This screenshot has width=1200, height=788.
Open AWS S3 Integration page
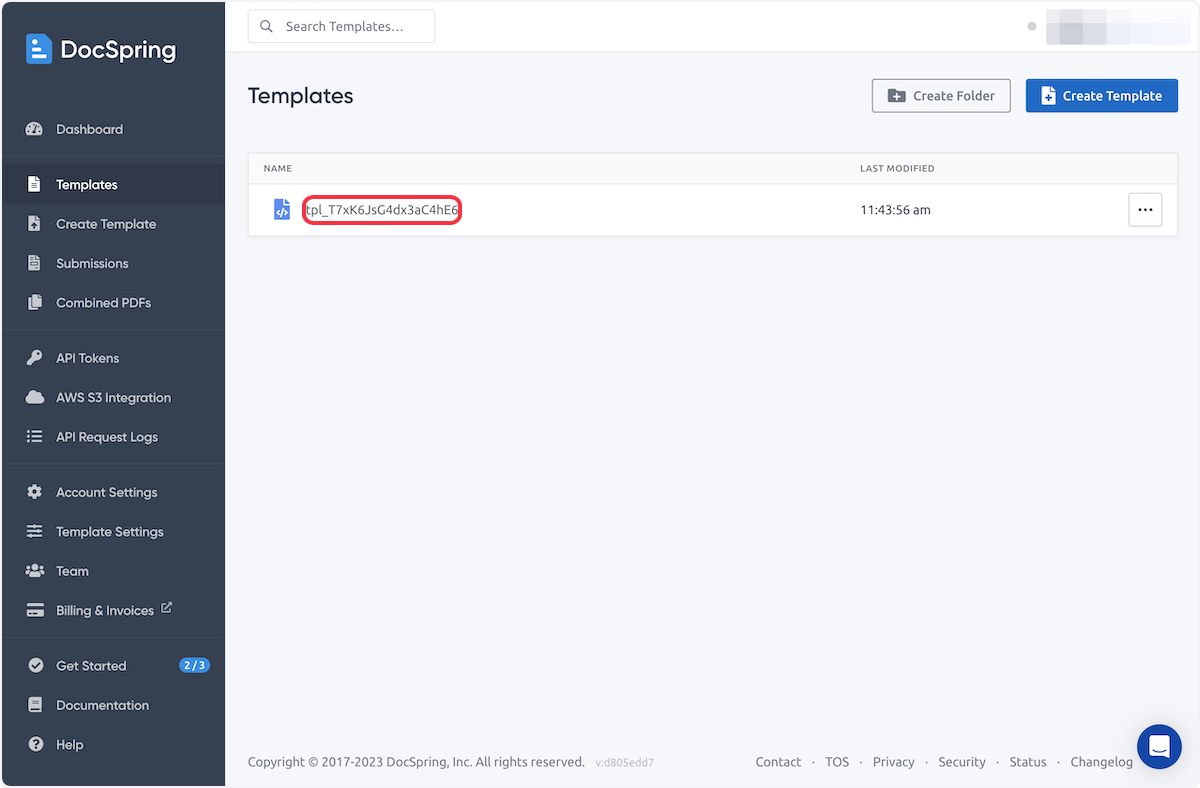click(x=113, y=397)
